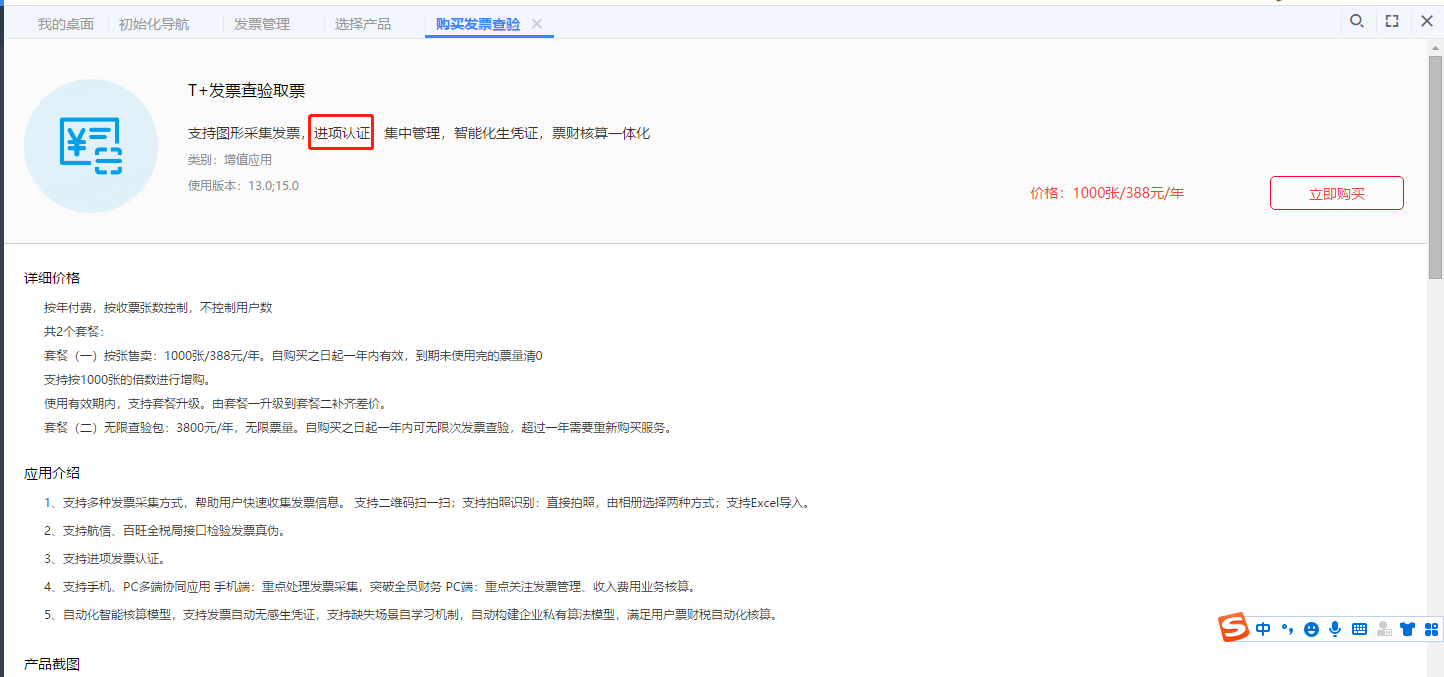Click the 类别: 增值应用 label

point(230,159)
